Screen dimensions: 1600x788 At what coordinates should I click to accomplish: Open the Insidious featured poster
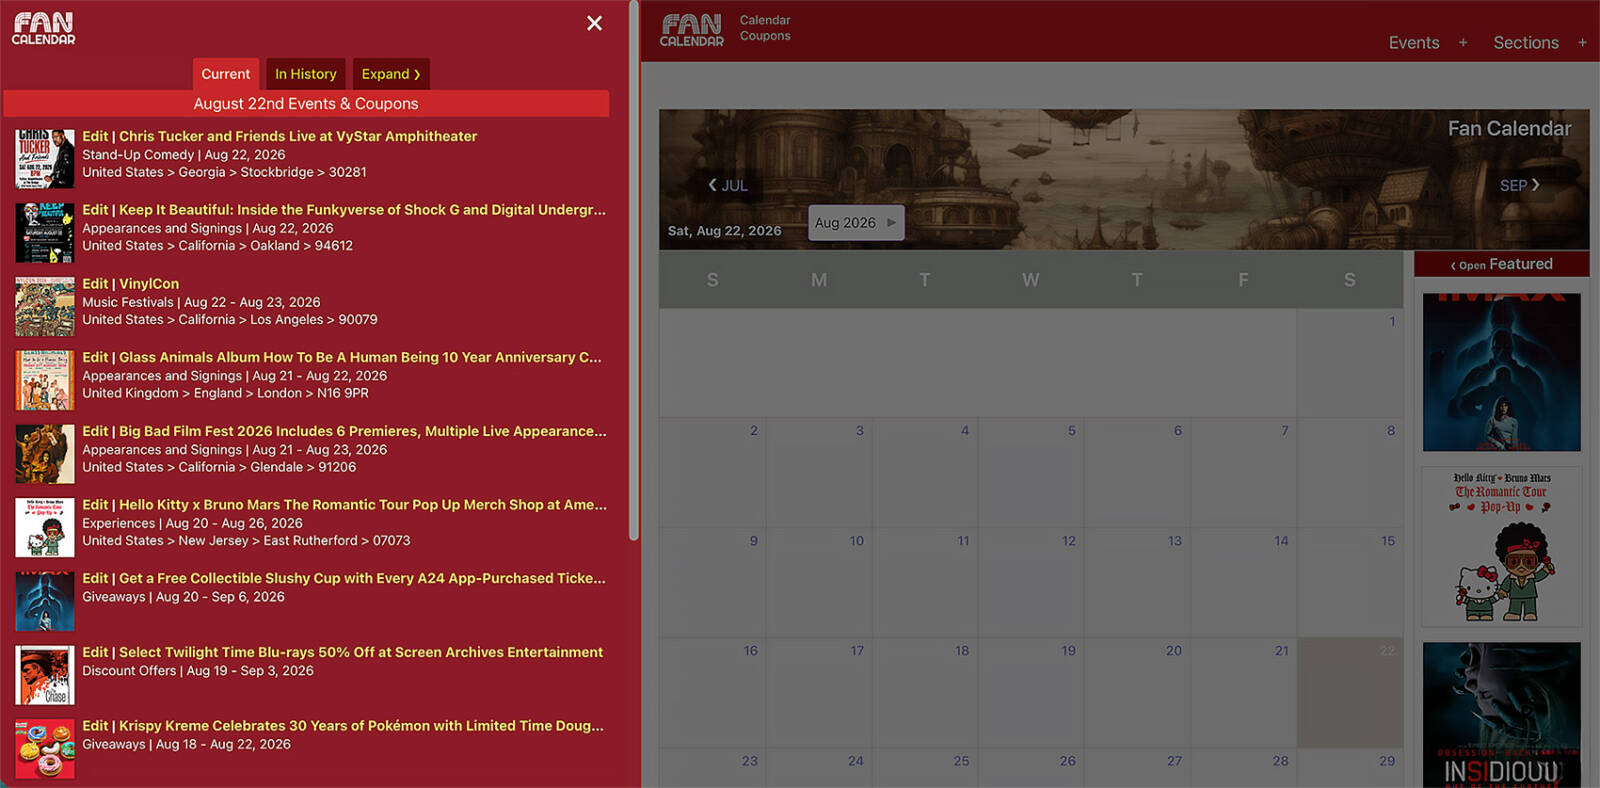tap(1502, 715)
